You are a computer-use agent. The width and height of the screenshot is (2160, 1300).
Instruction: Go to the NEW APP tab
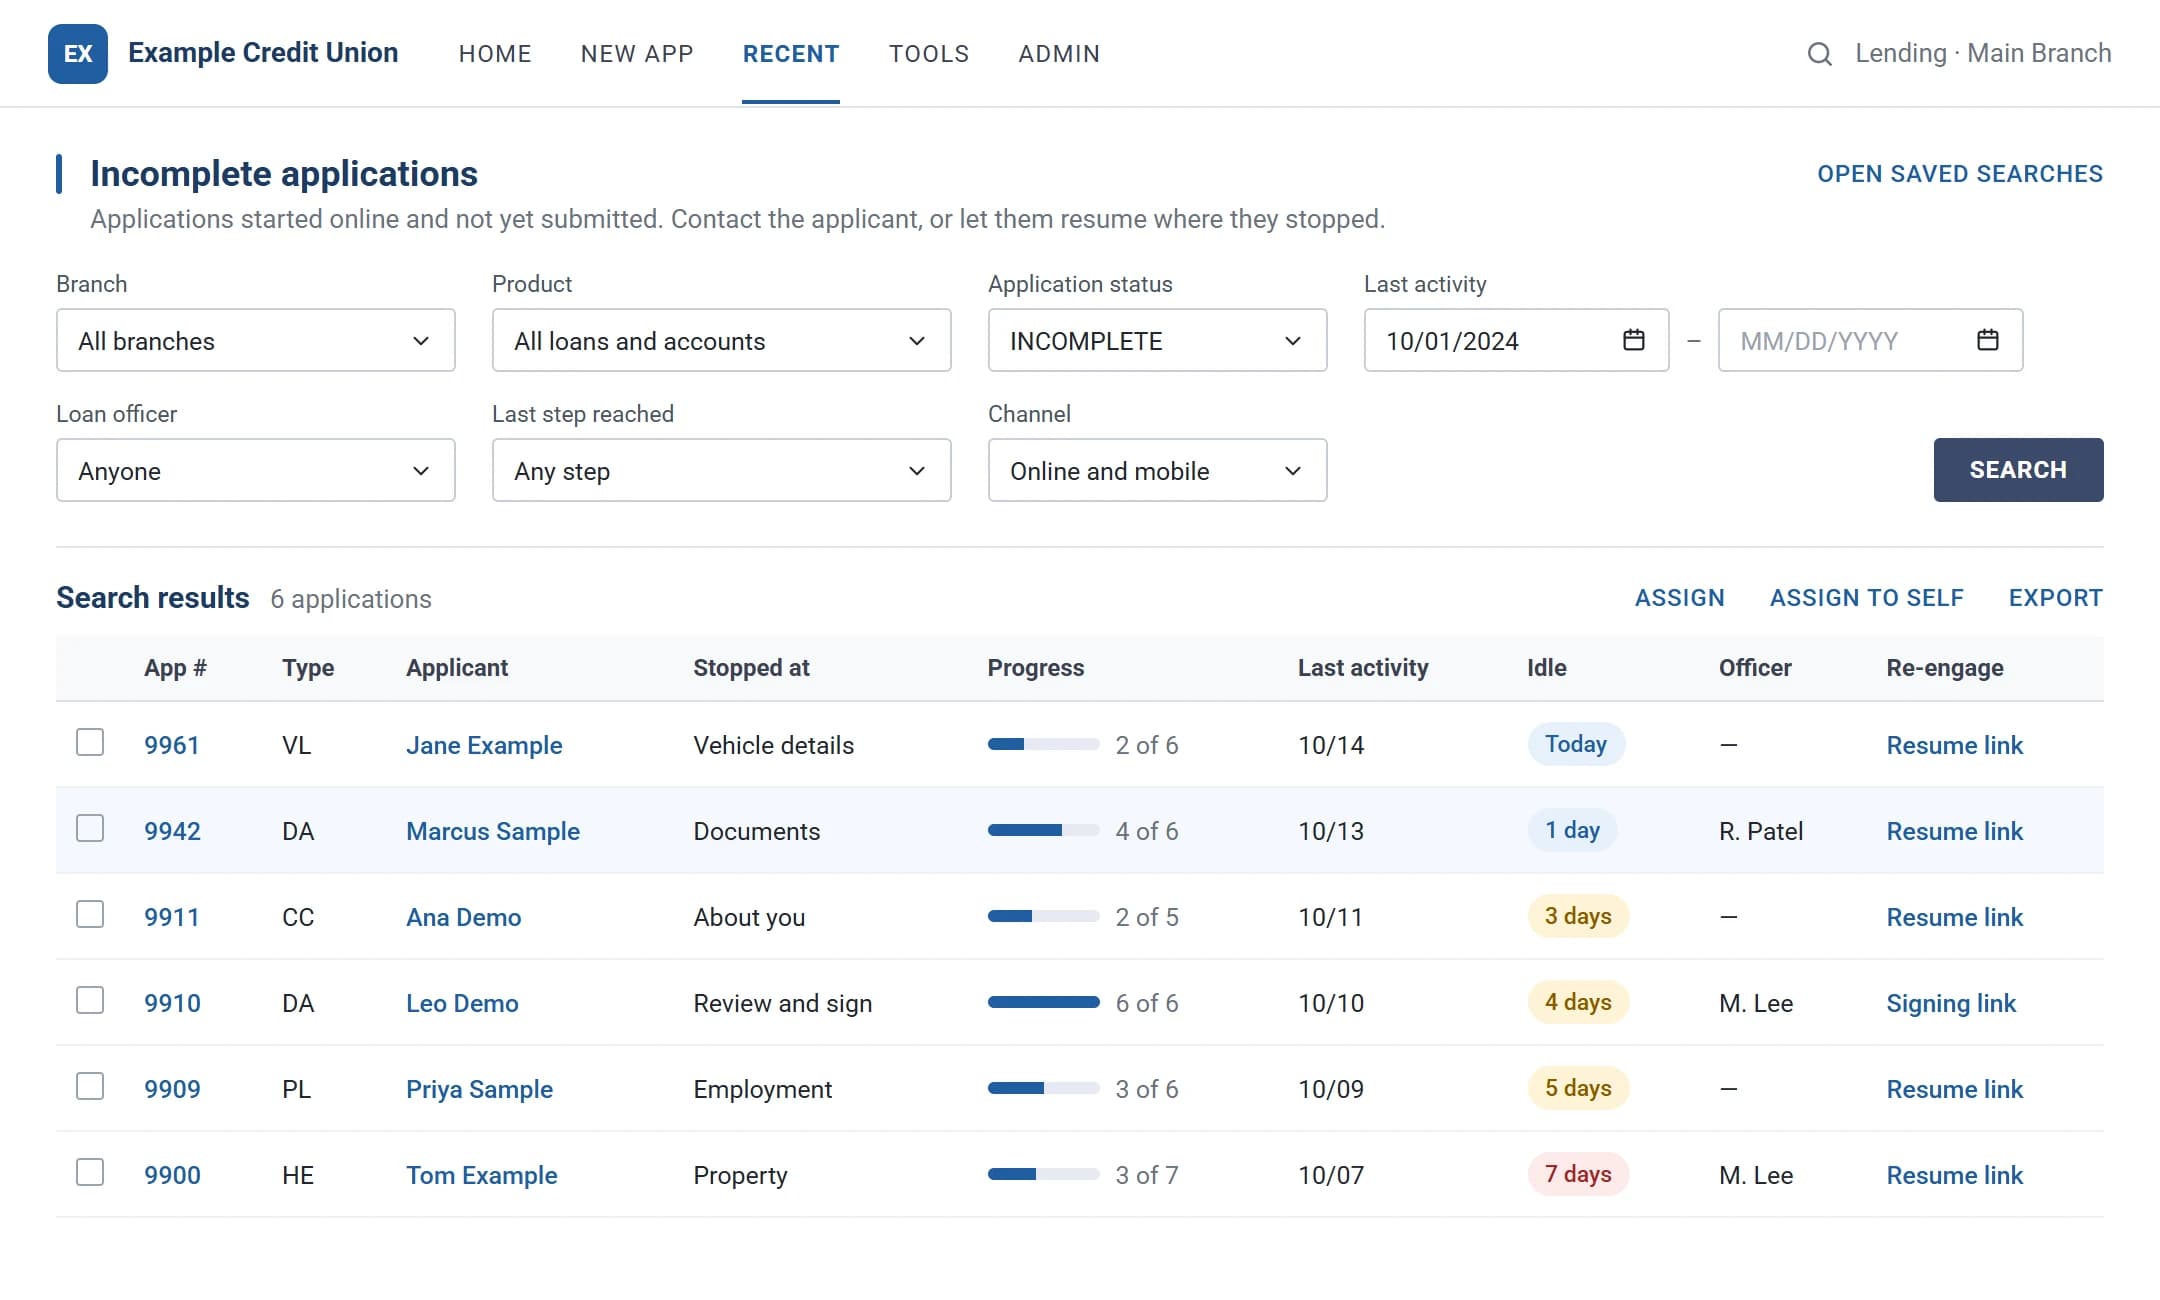[637, 54]
